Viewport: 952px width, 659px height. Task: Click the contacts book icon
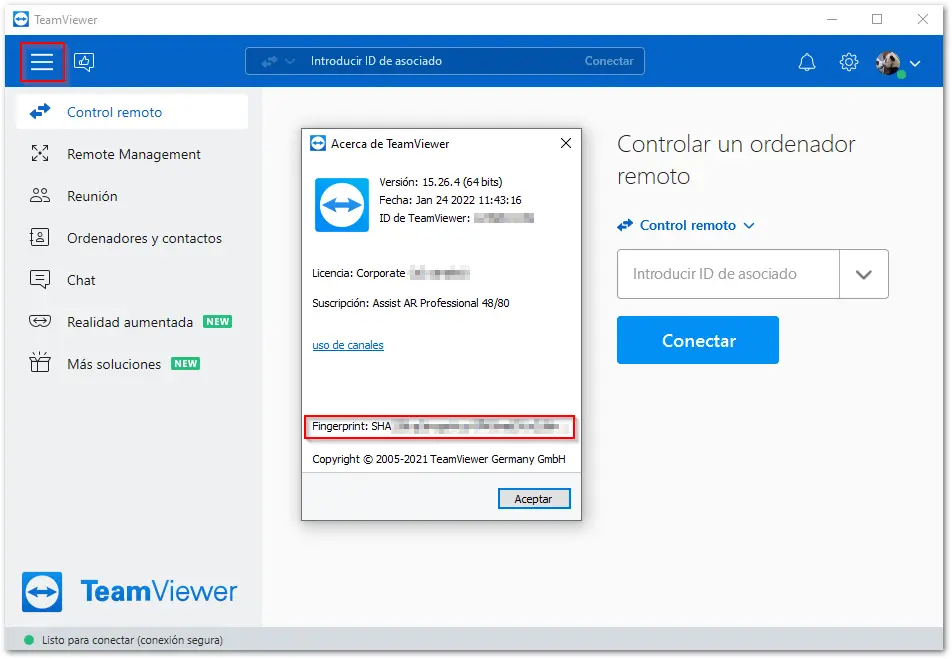pyautogui.click(x=39, y=237)
